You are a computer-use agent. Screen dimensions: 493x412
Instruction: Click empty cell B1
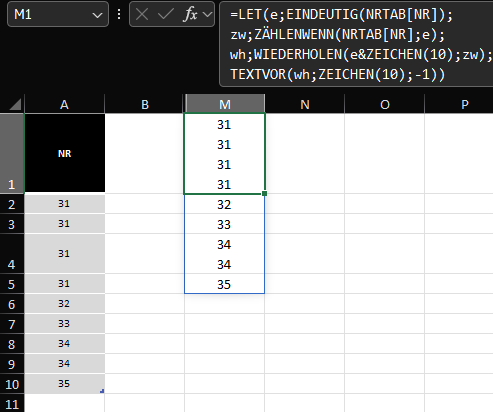145,153
